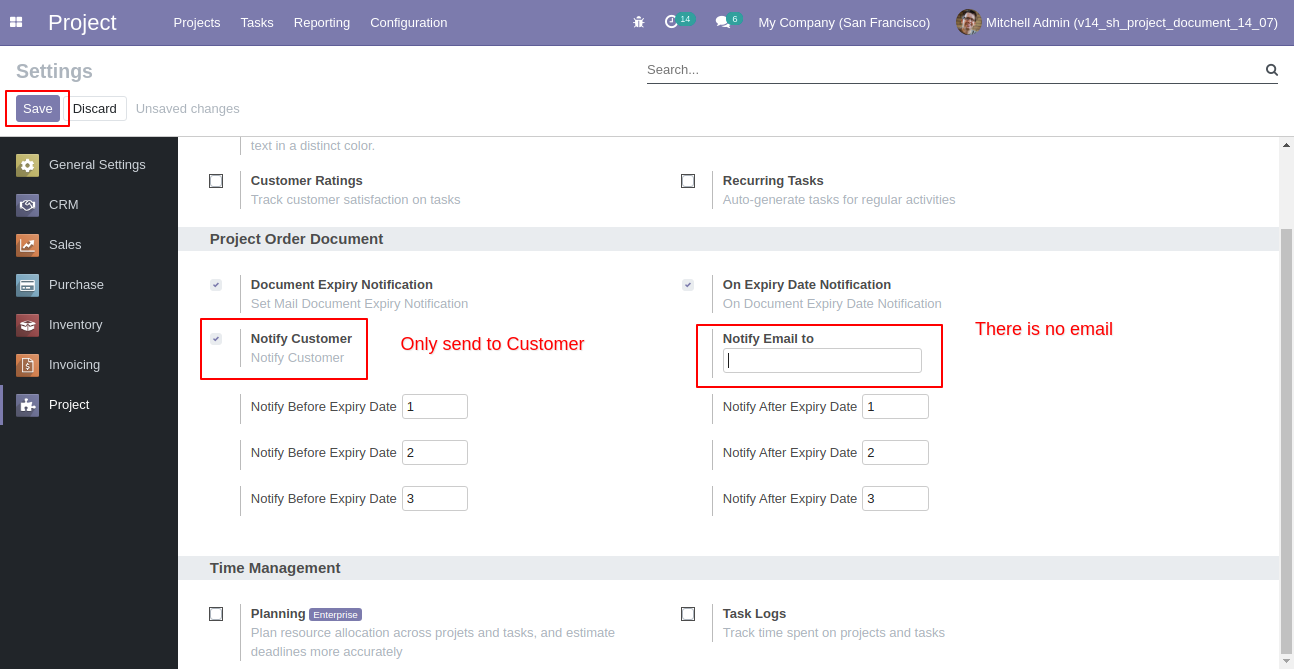Screen dimensions: 1294x669
Task: Click the Task Logs label
Action: 754,614
